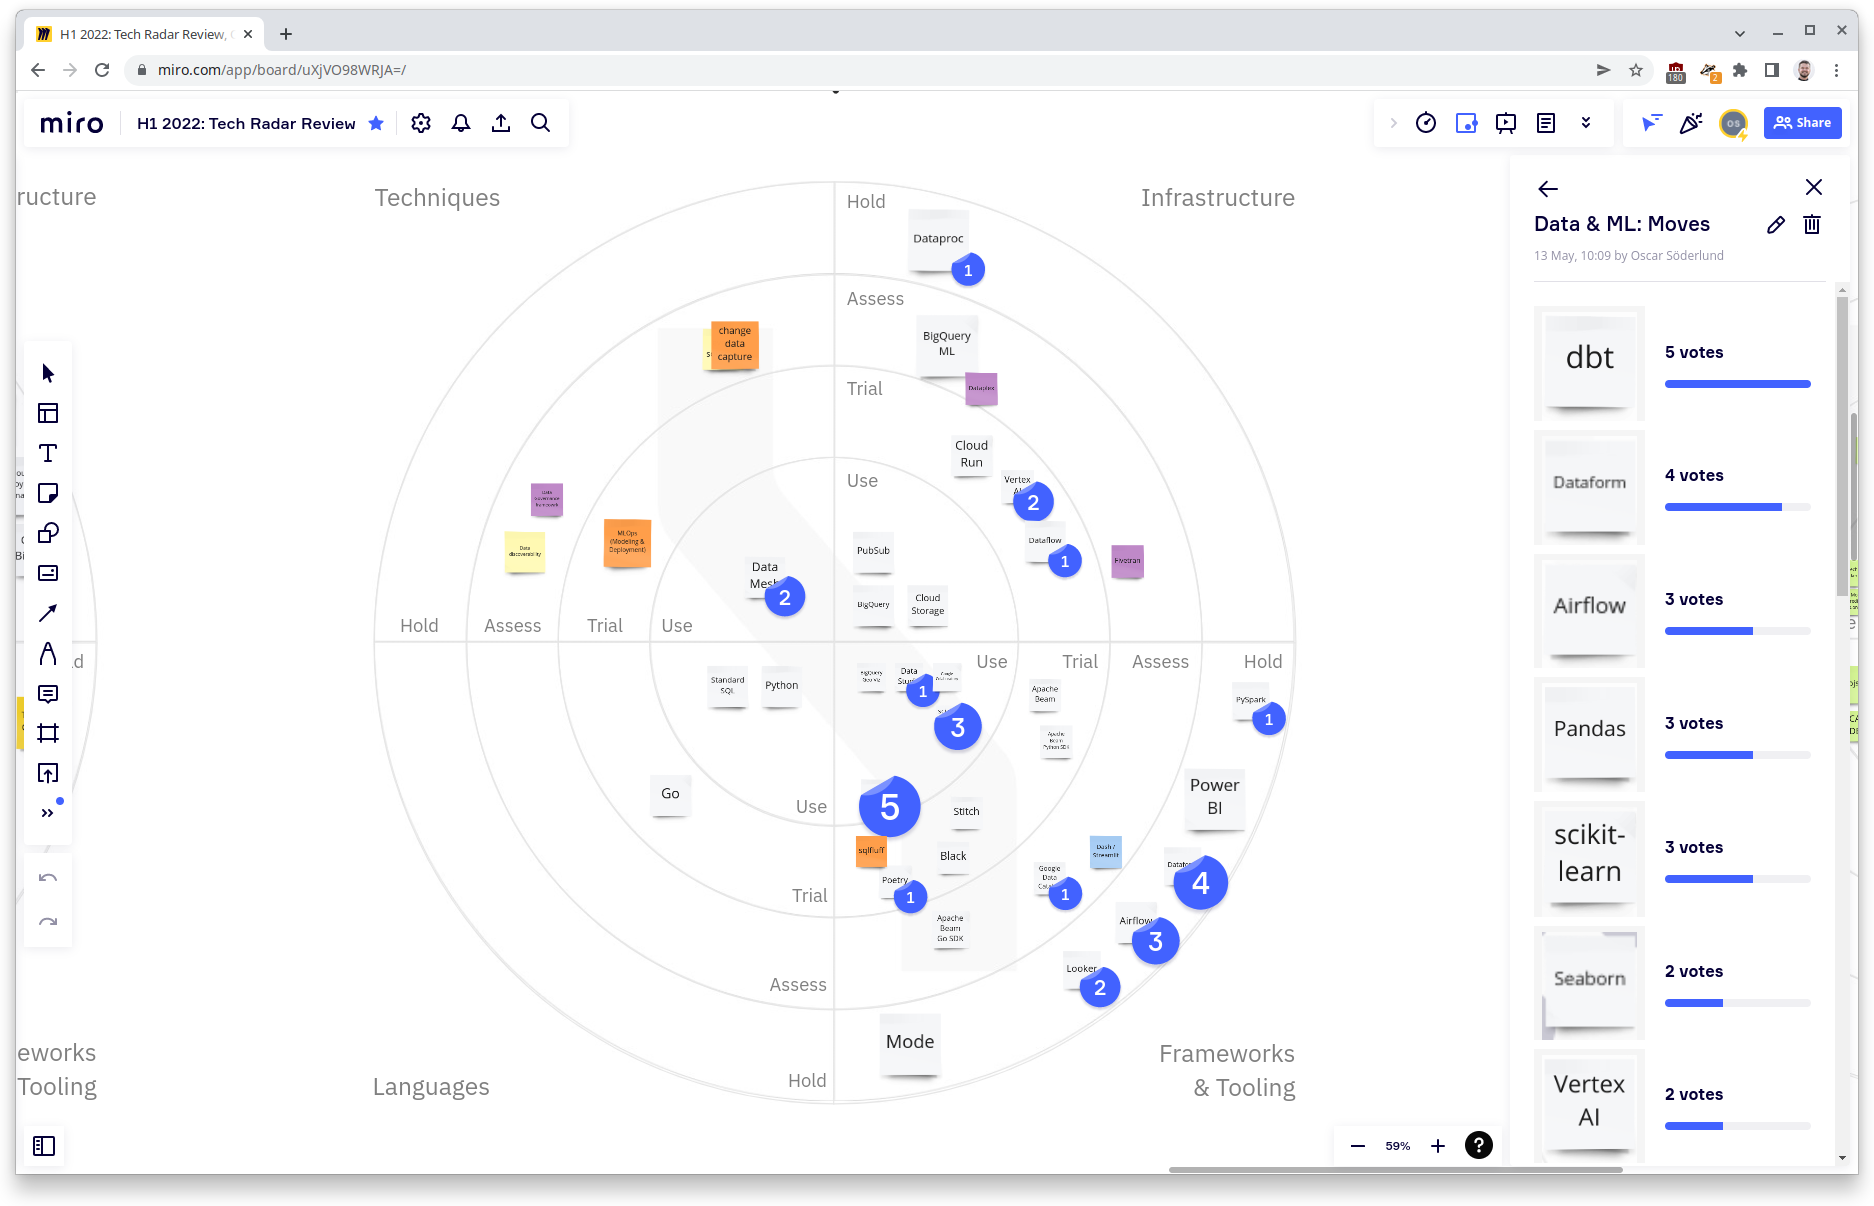Select the Card tool

(x=48, y=573)
